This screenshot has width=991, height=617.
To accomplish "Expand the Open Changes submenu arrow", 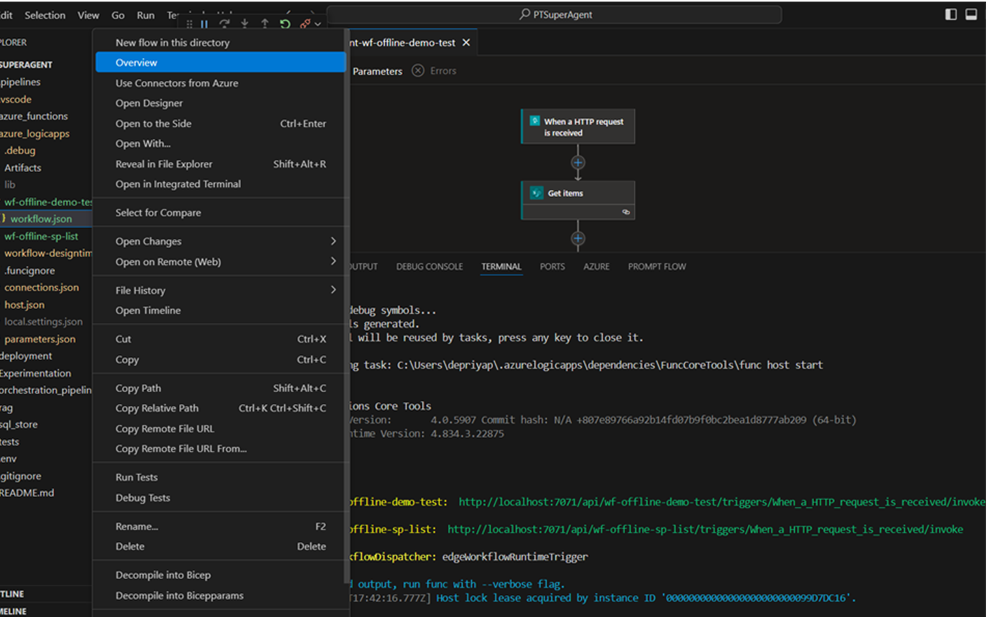I will pos(333,241).
